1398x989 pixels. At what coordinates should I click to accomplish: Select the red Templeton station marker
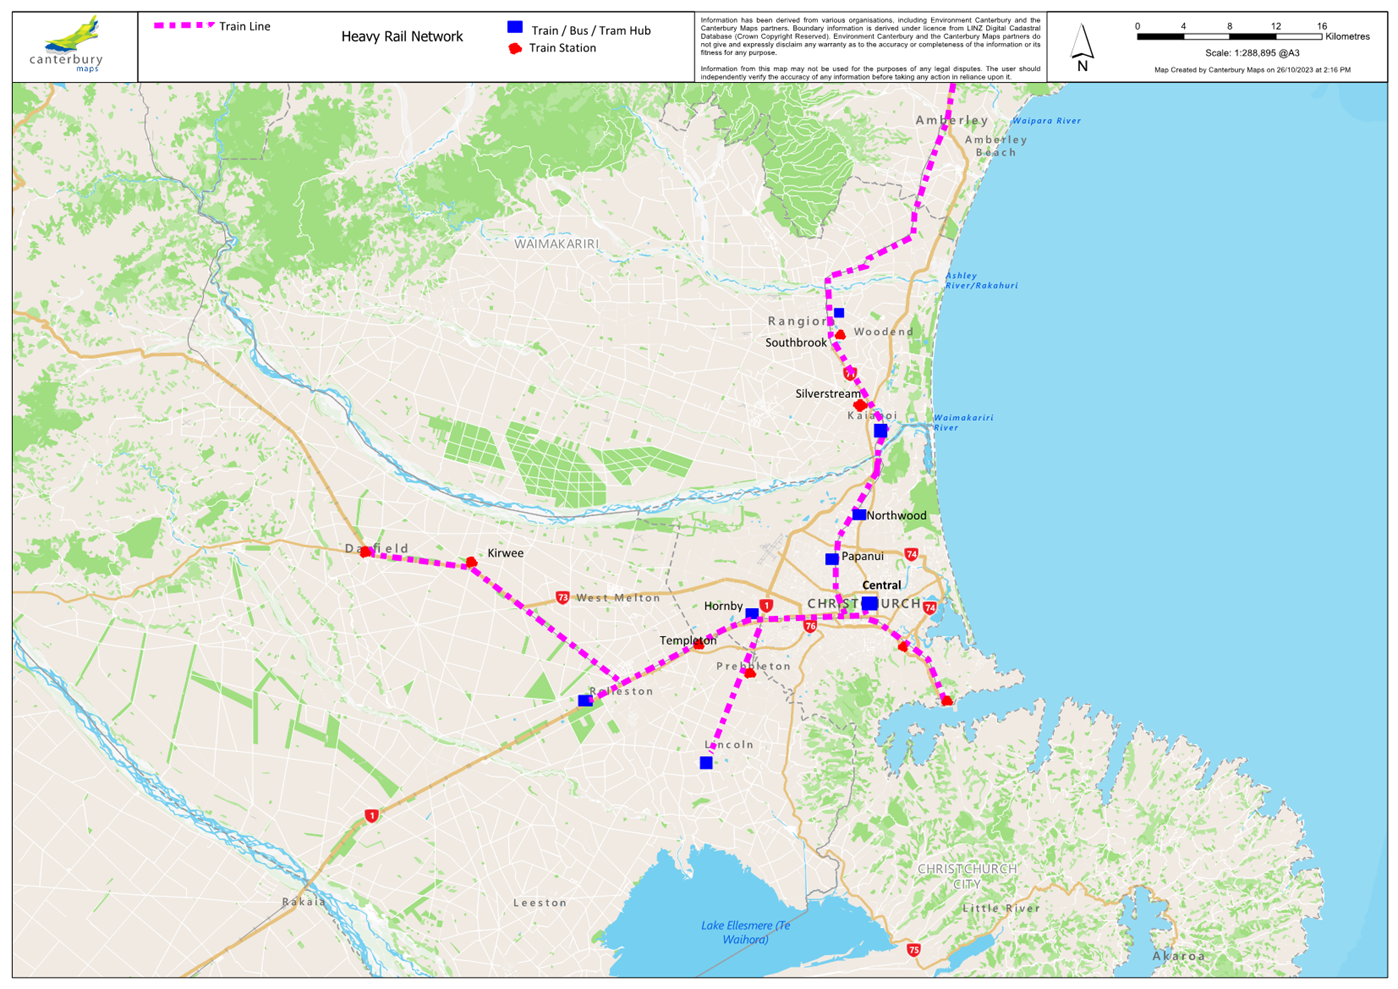[698, 645]
